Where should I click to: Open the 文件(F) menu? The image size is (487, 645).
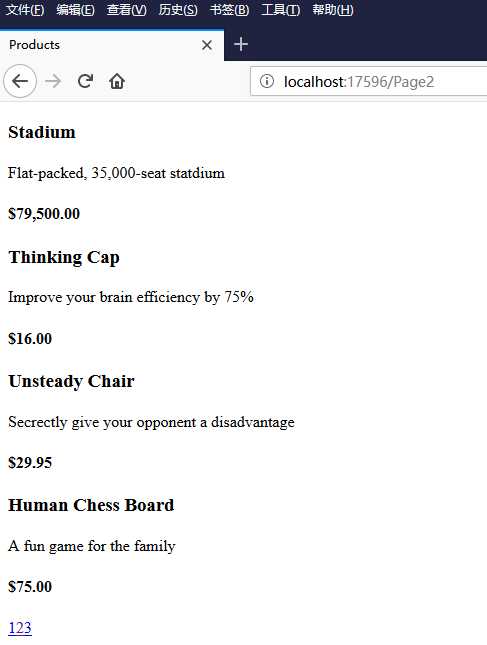[25, 9]
